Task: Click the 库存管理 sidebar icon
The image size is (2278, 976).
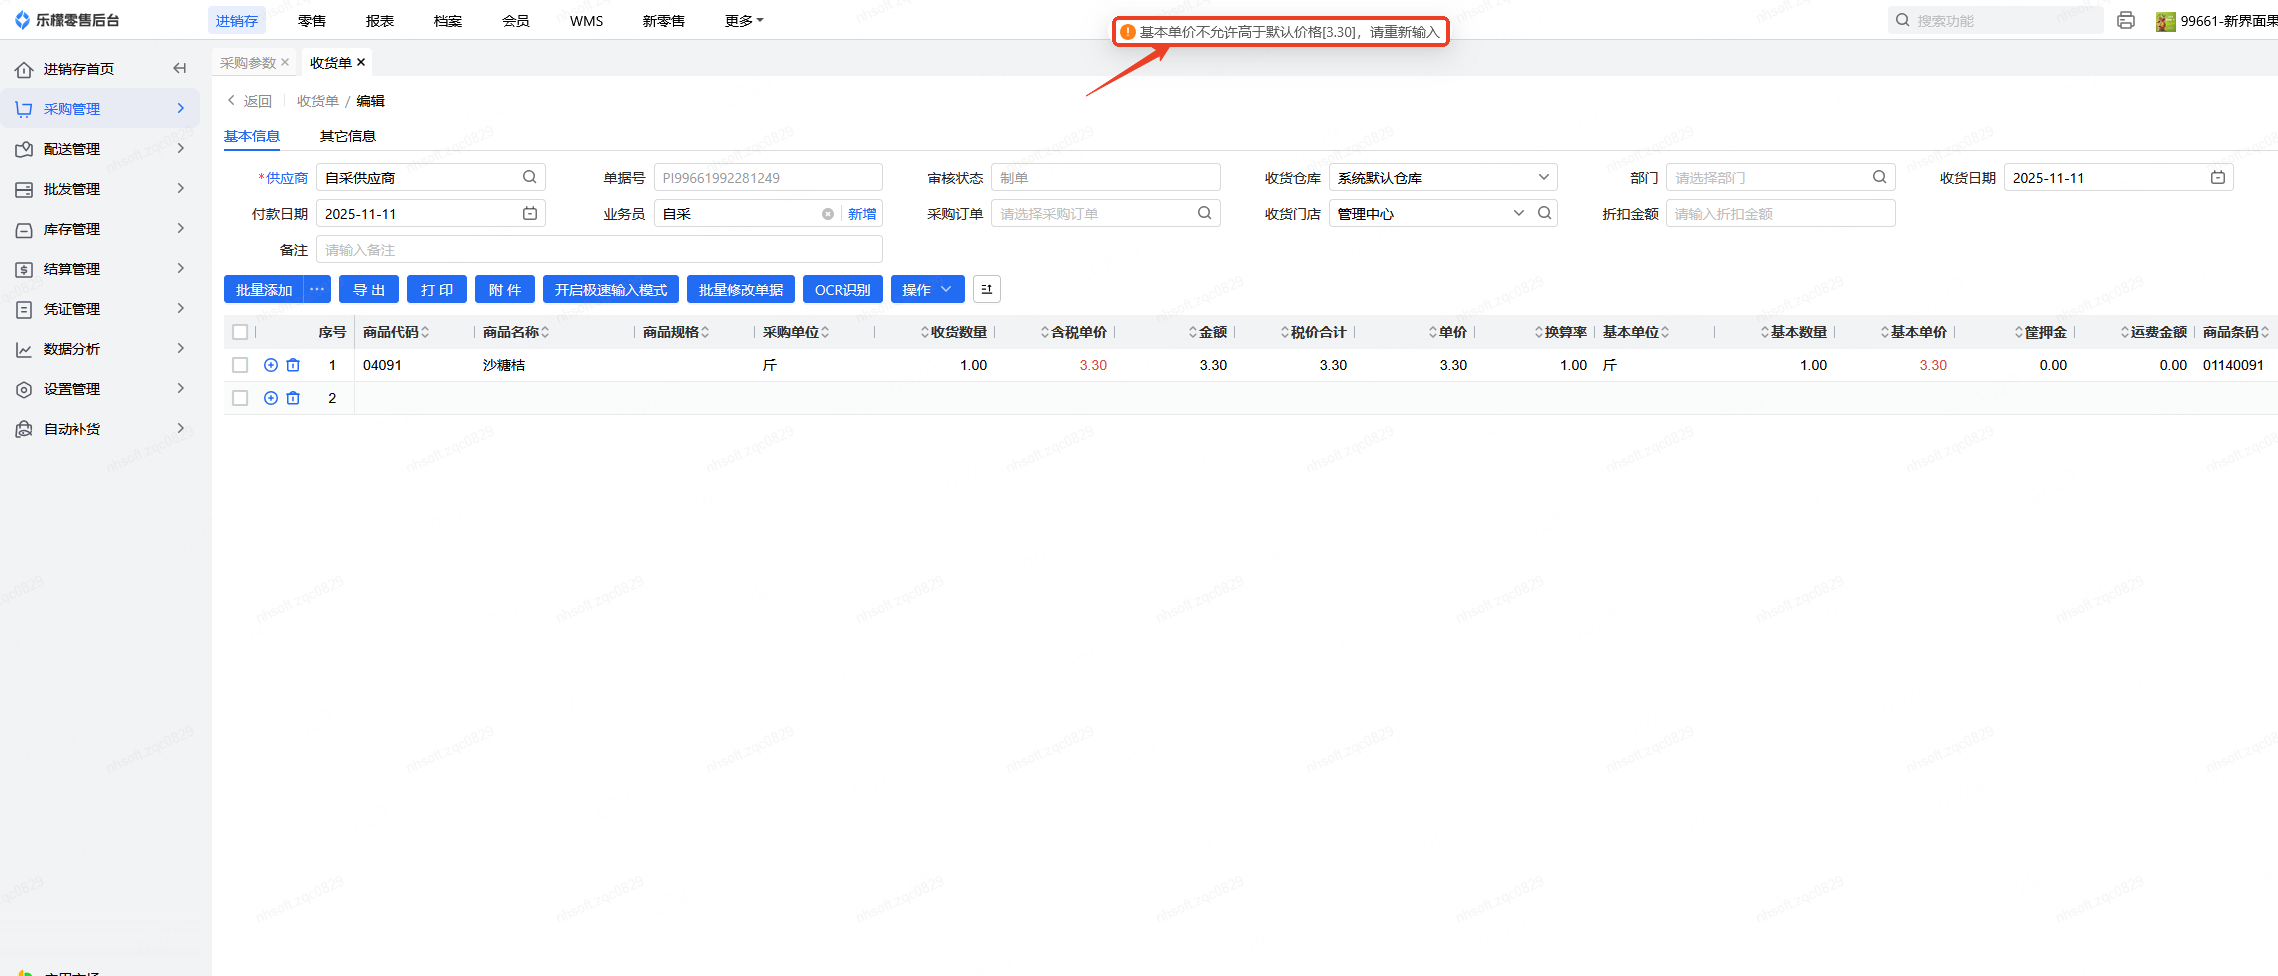Action: [24, 229]
